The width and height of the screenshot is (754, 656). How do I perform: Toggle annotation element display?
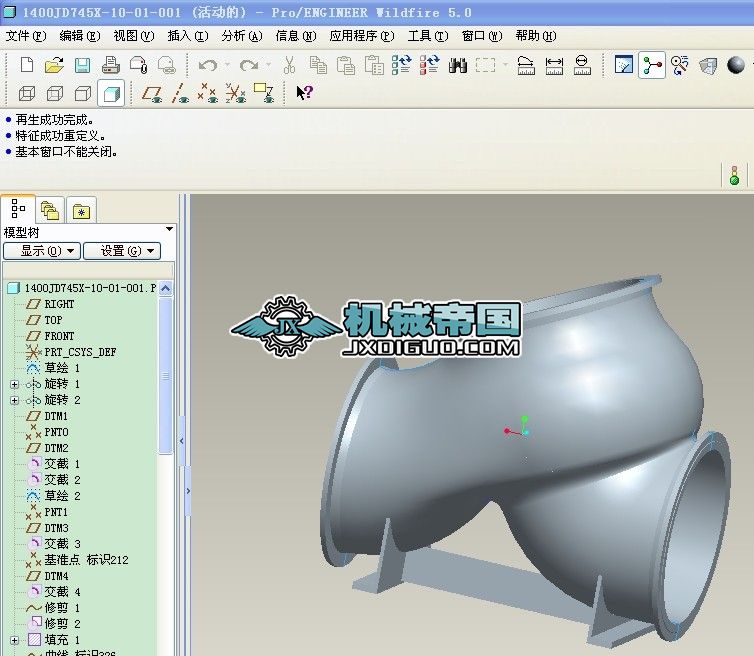(264, 93)
